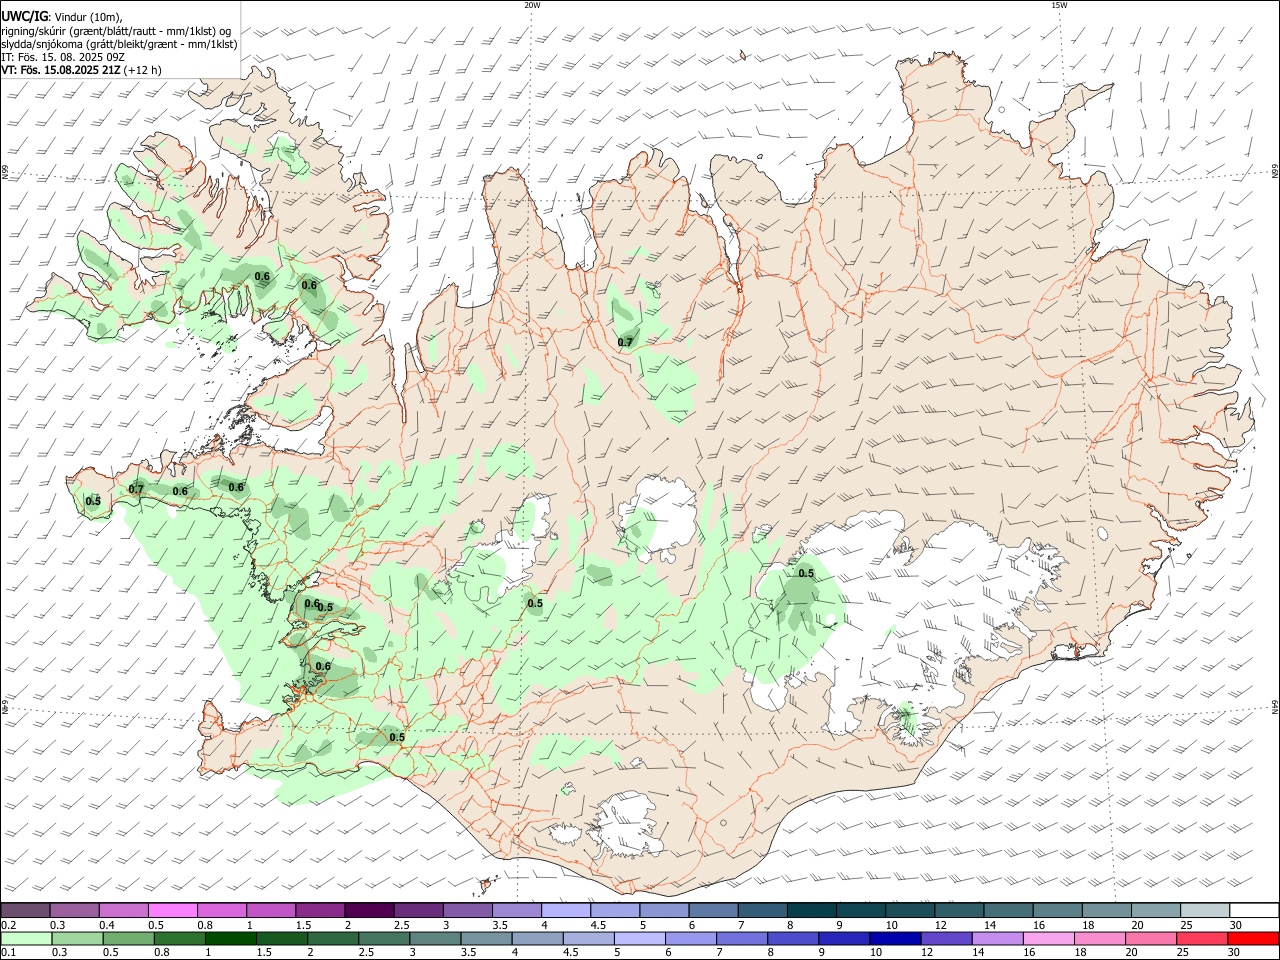Pick the upper-row legend swatch labeled 4.5

[613, 910]
